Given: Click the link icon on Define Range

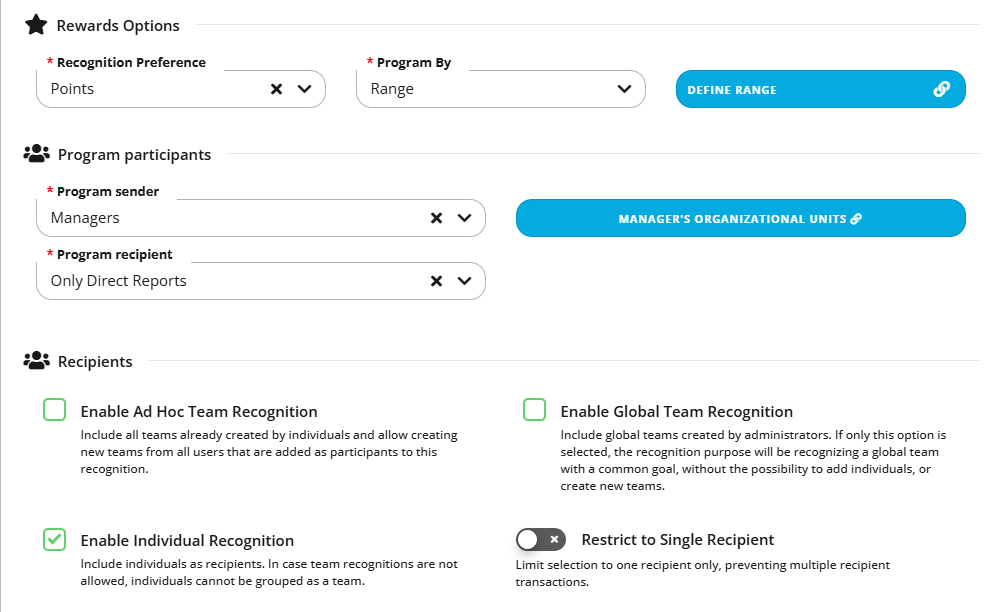Looking at the screenshot, I should click(x=942, y=89).
